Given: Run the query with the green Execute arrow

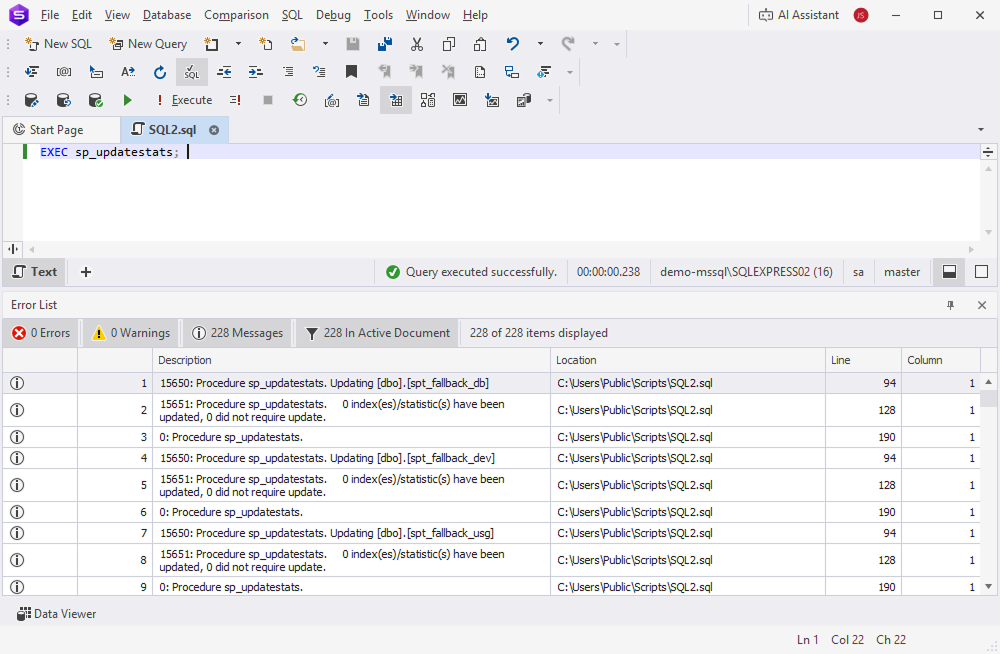Looking at the screenshot, I should 127,99.
